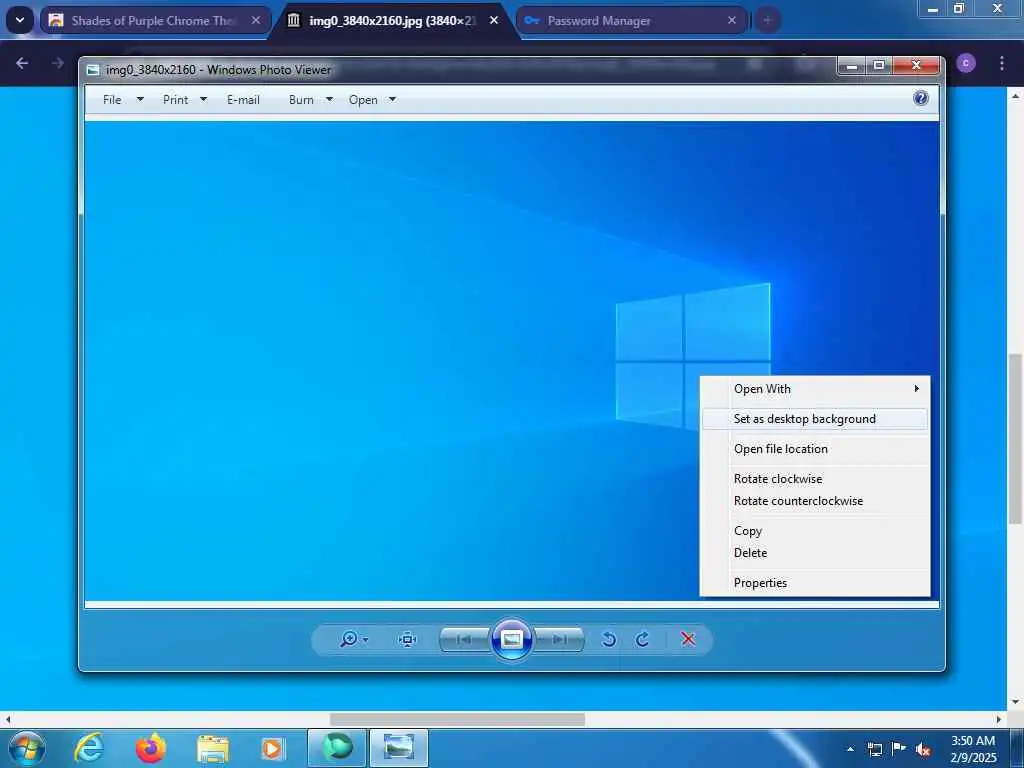
Task: Choose Open With from context menu
Action: pyautogui.click(x=815, y=389)
